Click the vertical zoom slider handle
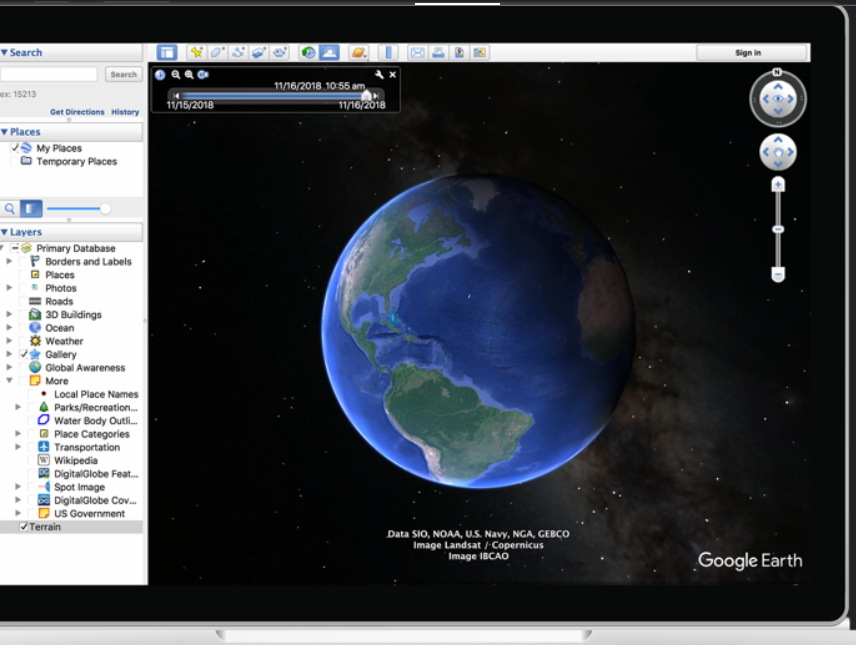 coord(778,229)
